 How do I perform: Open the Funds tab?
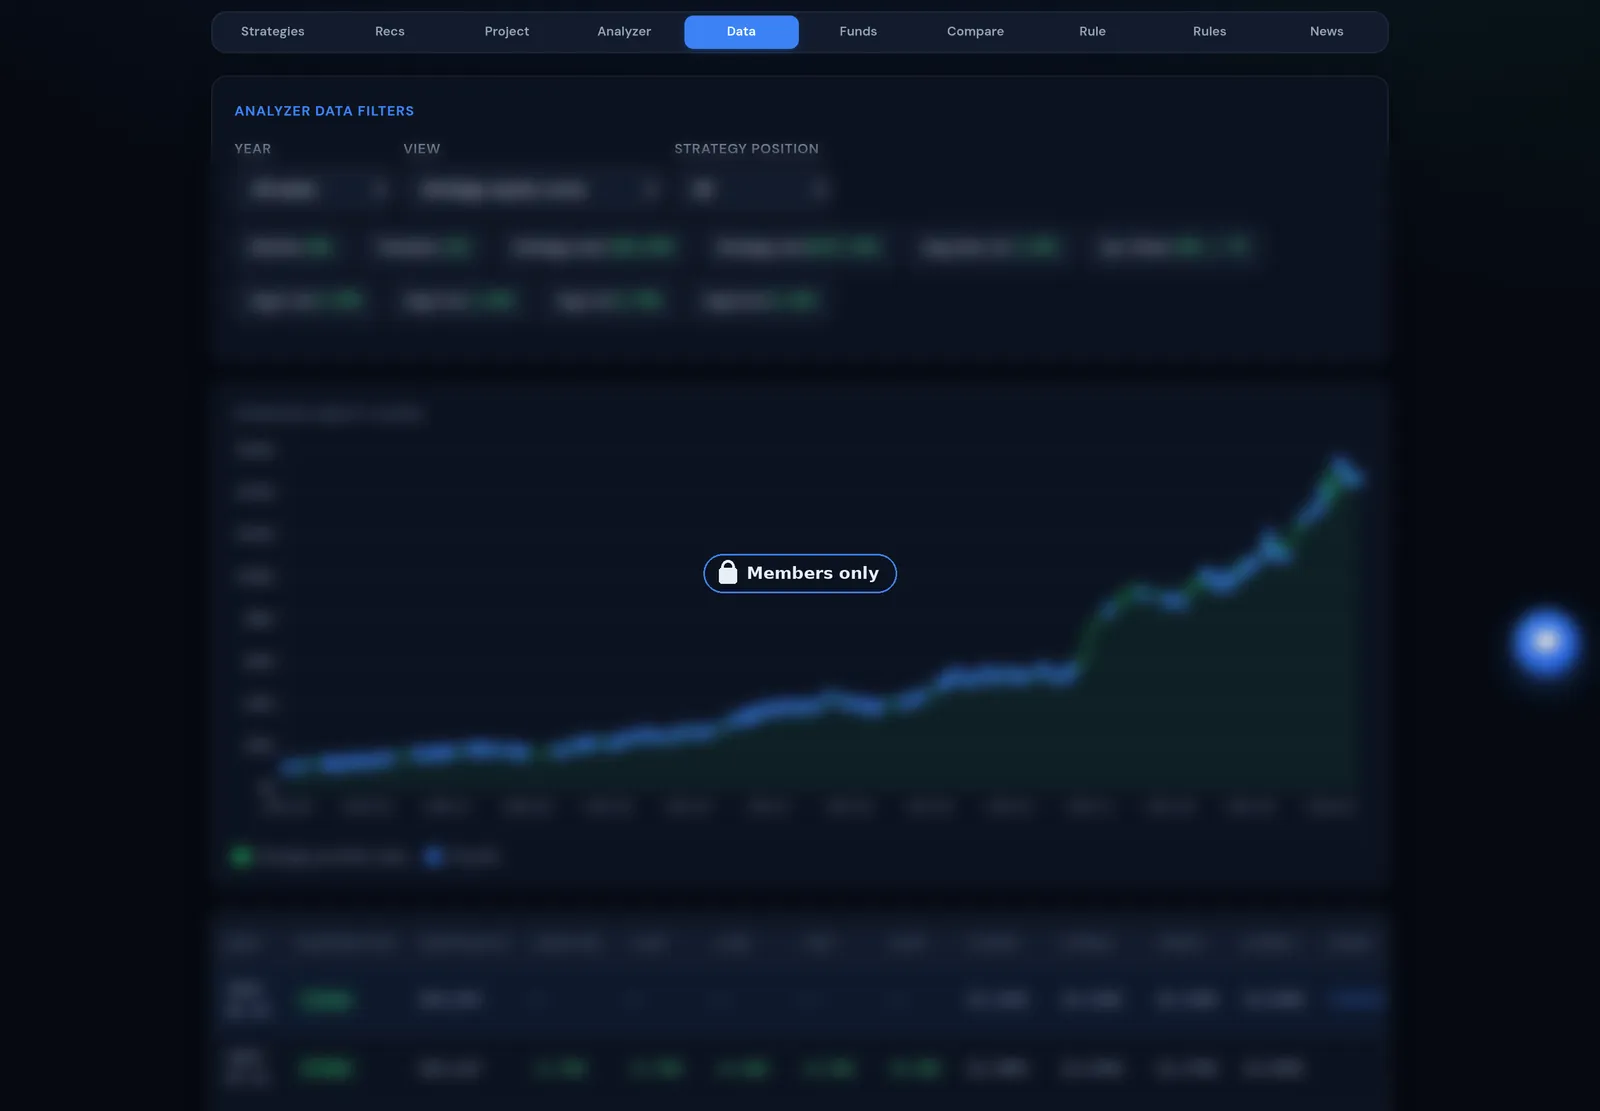click(x=858, y=32)
